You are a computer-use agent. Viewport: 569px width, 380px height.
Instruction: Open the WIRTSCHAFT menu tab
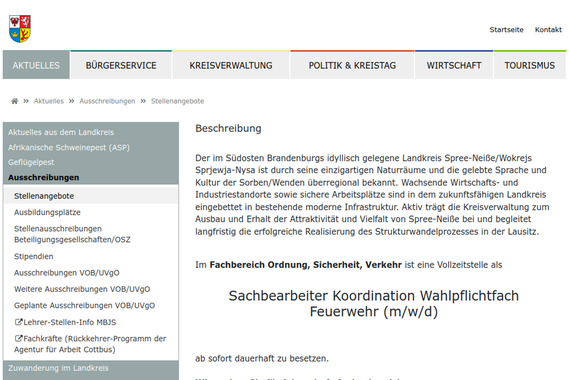coord(454,65)
